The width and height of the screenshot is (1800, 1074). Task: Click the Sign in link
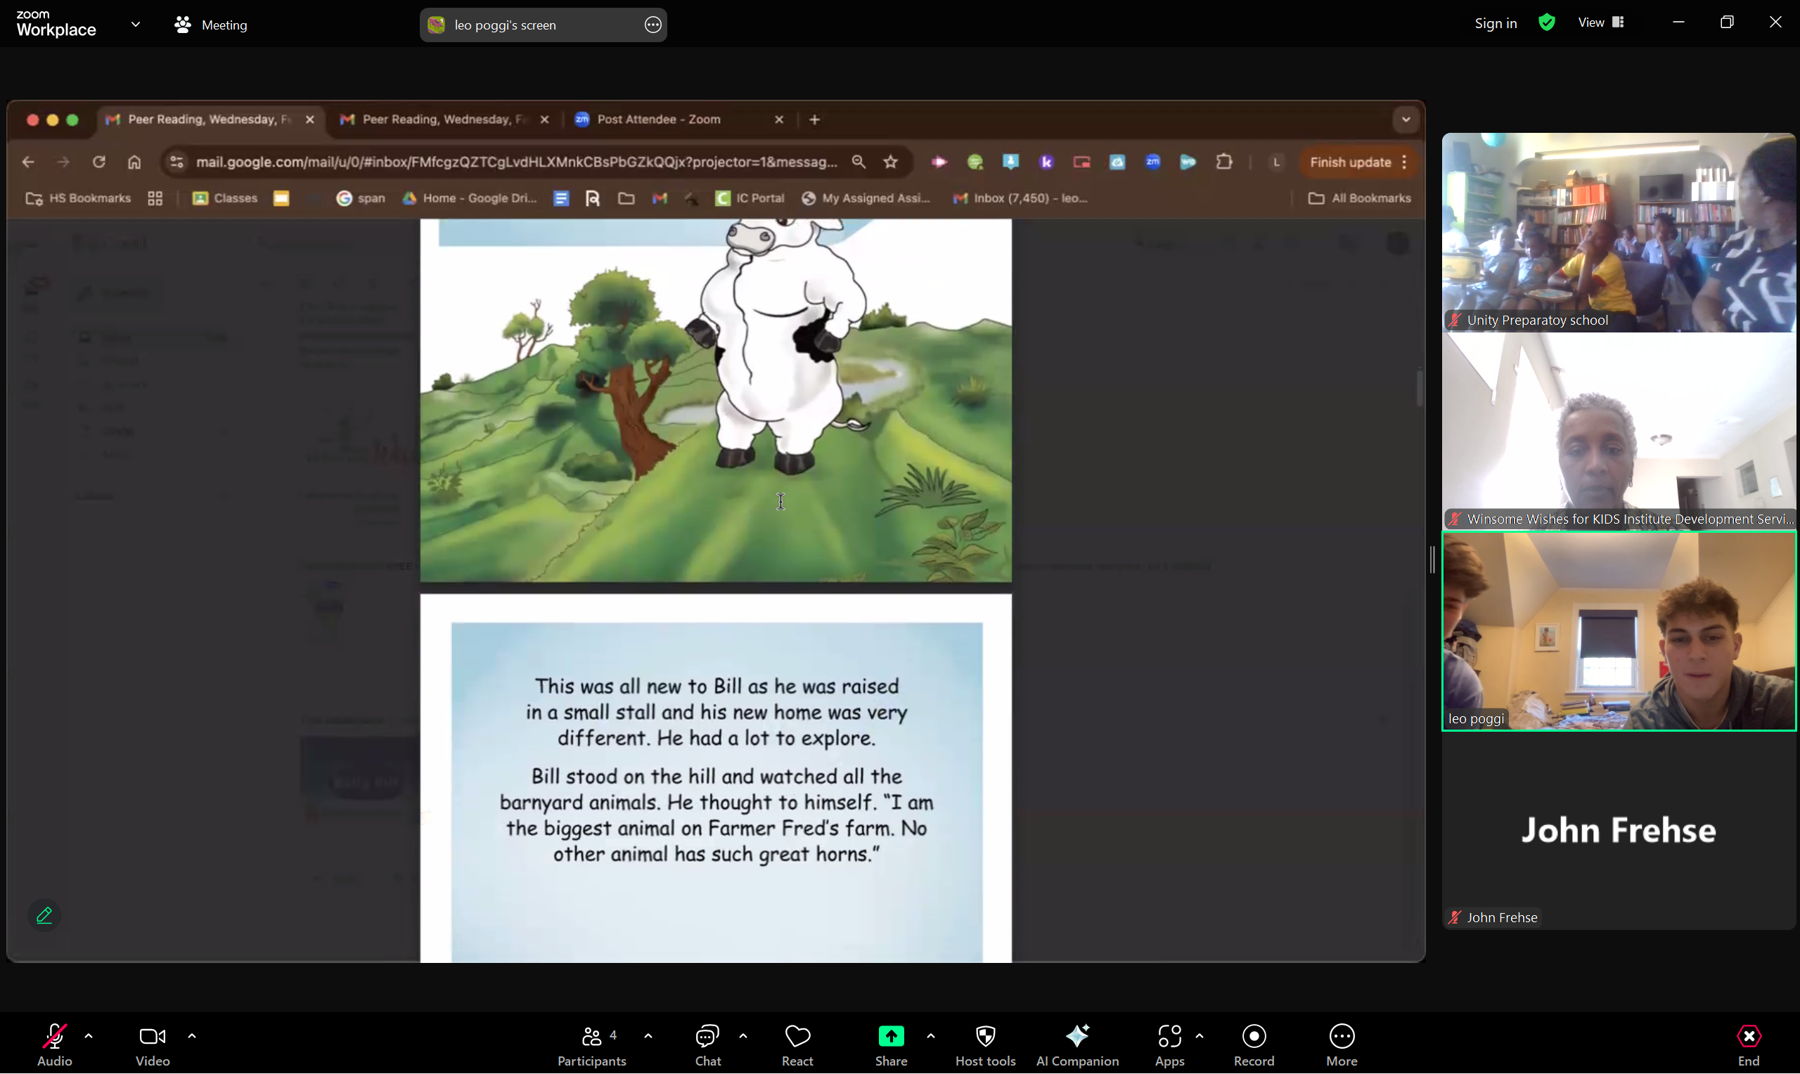(1495, 23)
